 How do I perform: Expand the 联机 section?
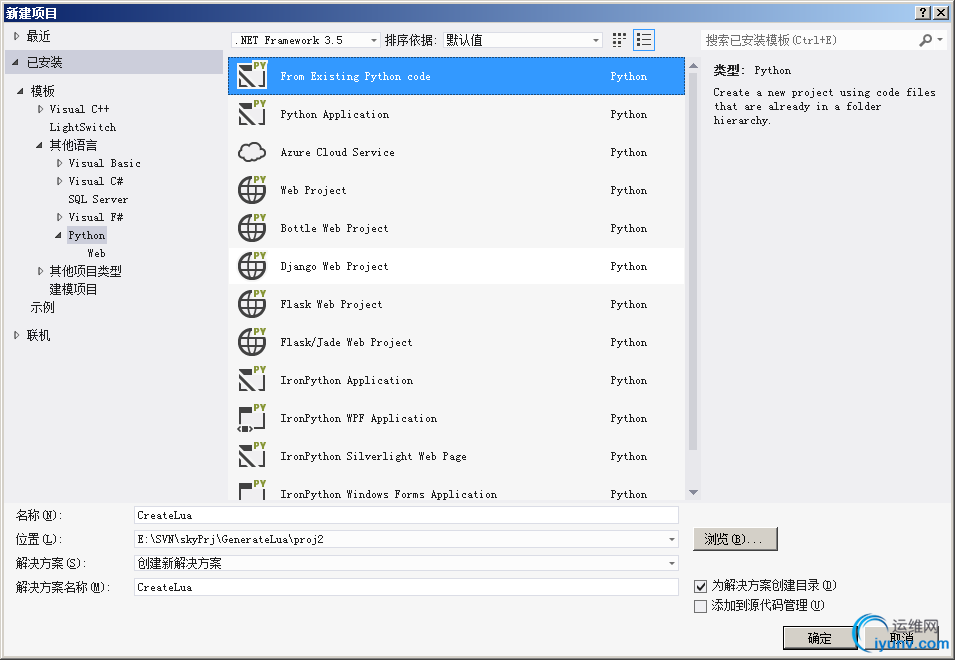(16, 335)
